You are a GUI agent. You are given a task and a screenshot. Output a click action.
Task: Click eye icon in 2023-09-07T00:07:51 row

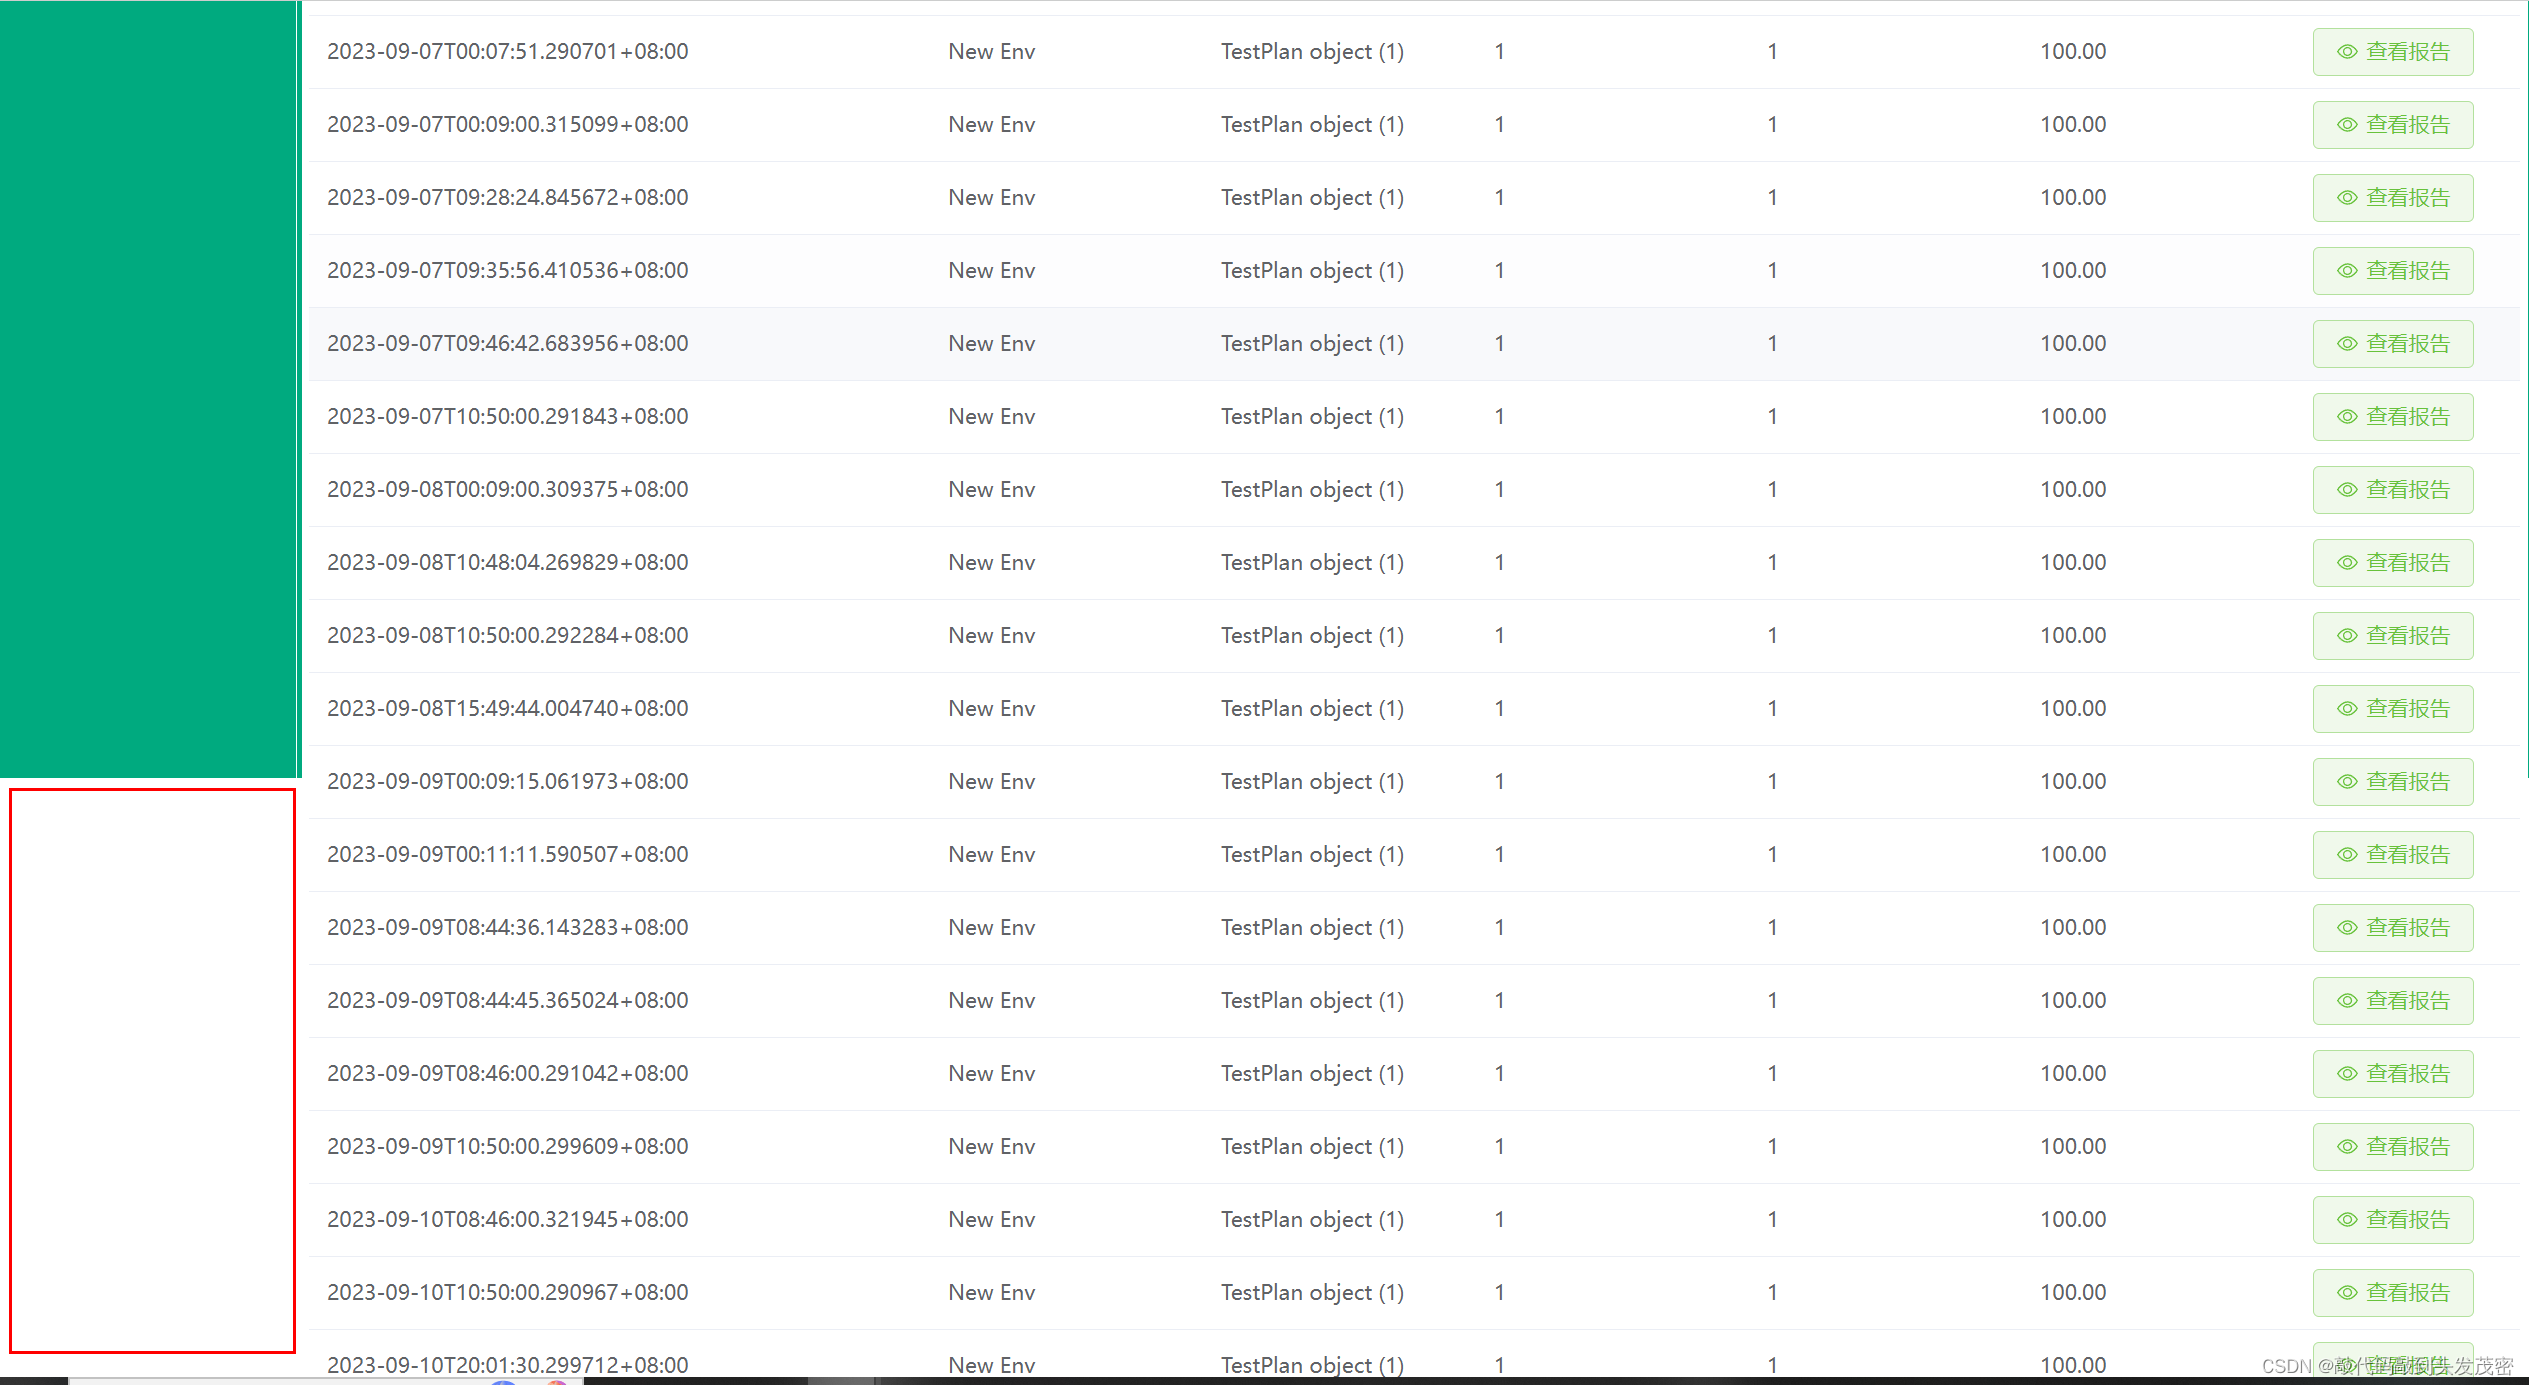pyautogui.click(x=2347, y=52)
